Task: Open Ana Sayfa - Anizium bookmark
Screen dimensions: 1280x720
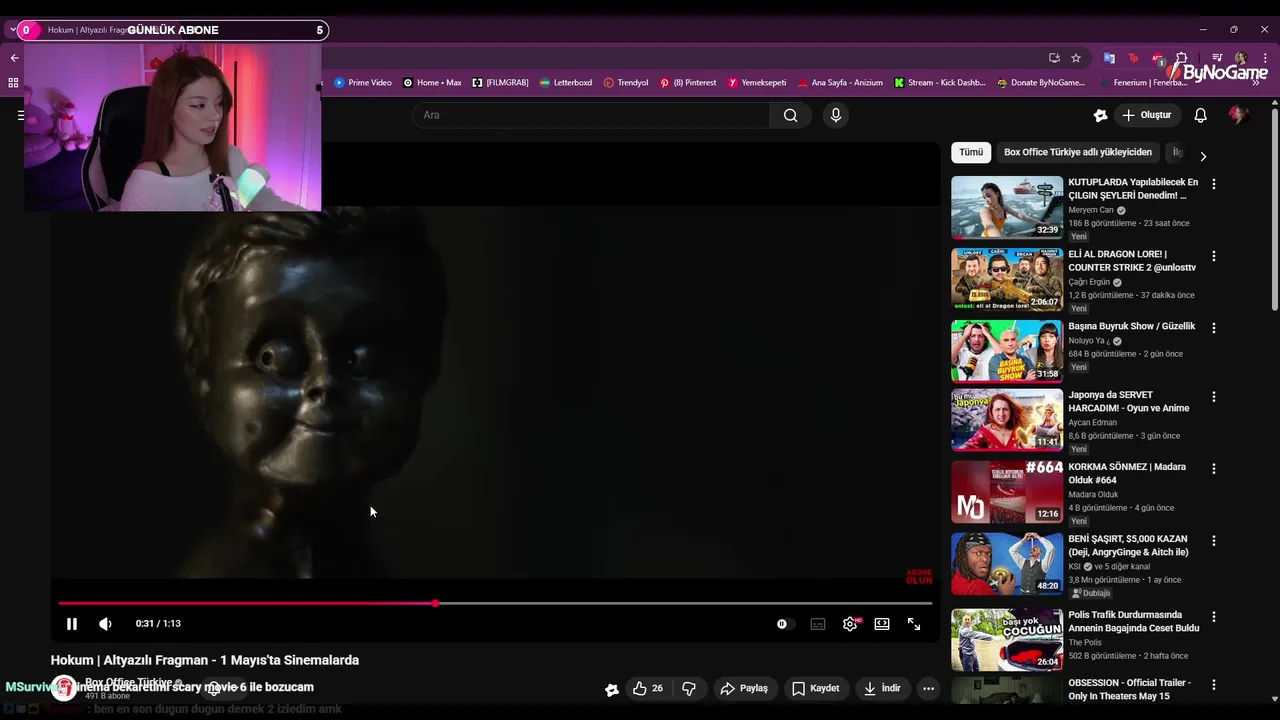Action: click(840, 83)
